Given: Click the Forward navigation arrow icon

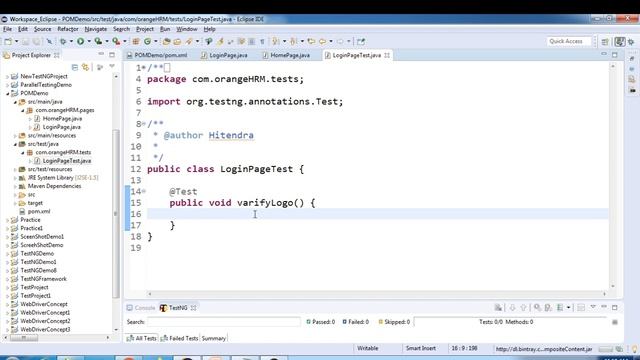Looking at the screenshot, I should 340,41.
